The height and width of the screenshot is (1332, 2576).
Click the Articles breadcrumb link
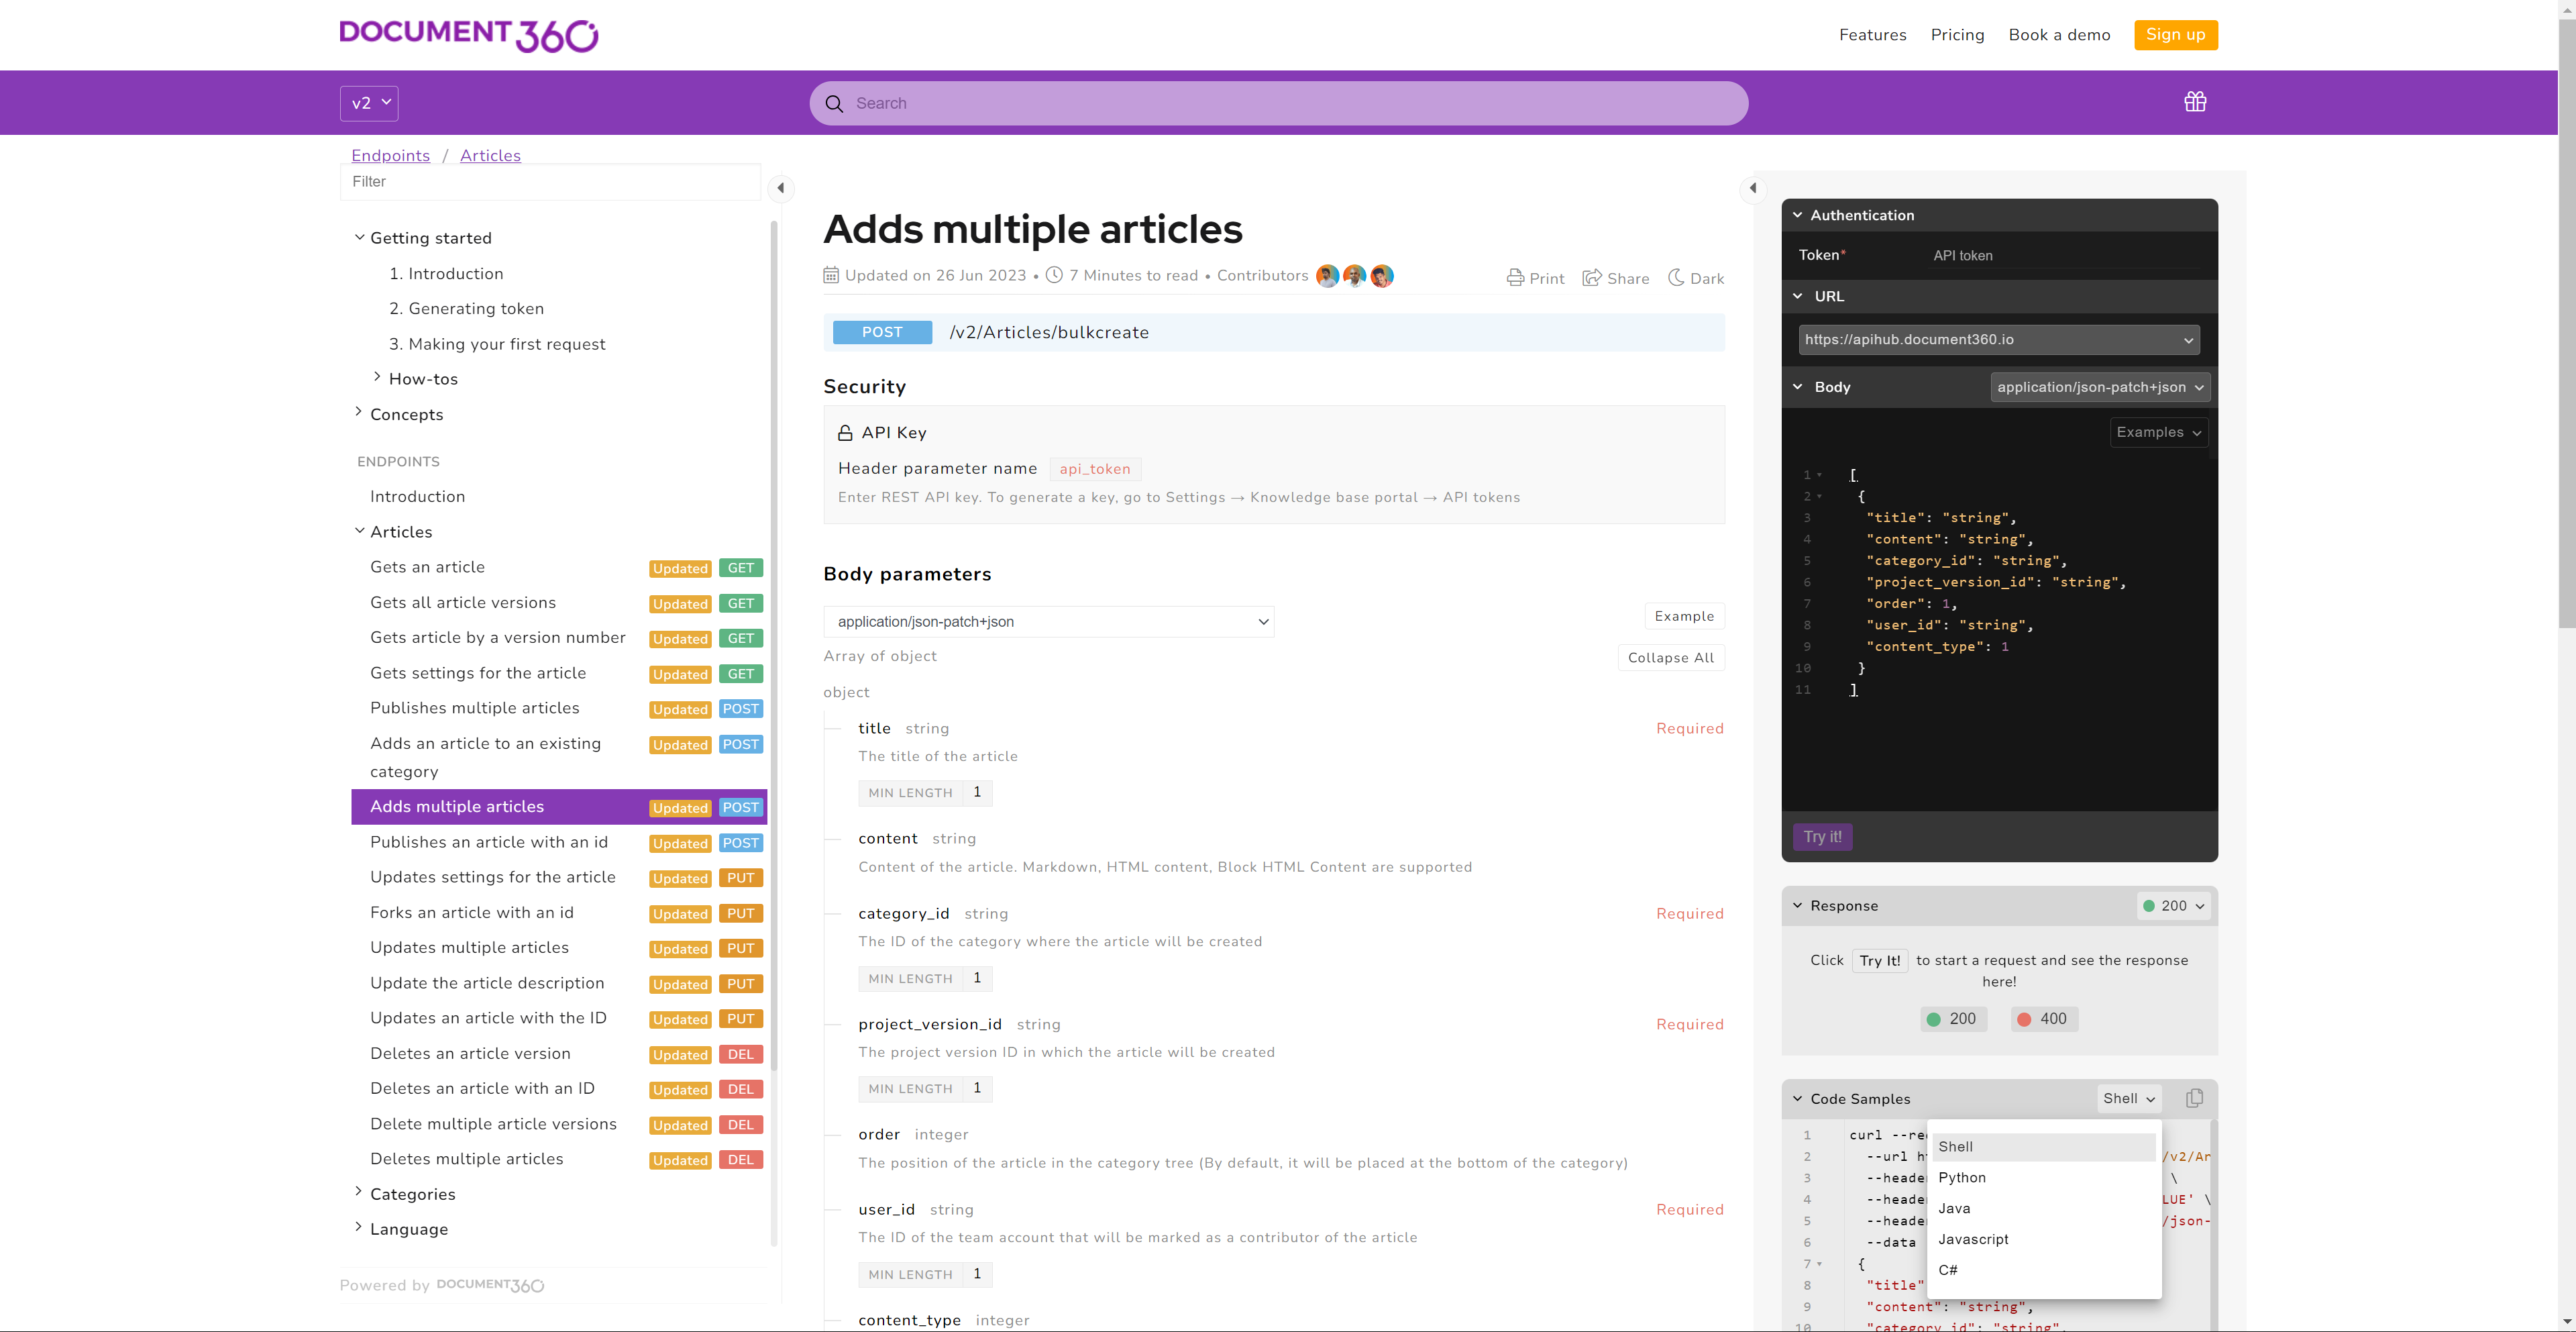[490, 156]
